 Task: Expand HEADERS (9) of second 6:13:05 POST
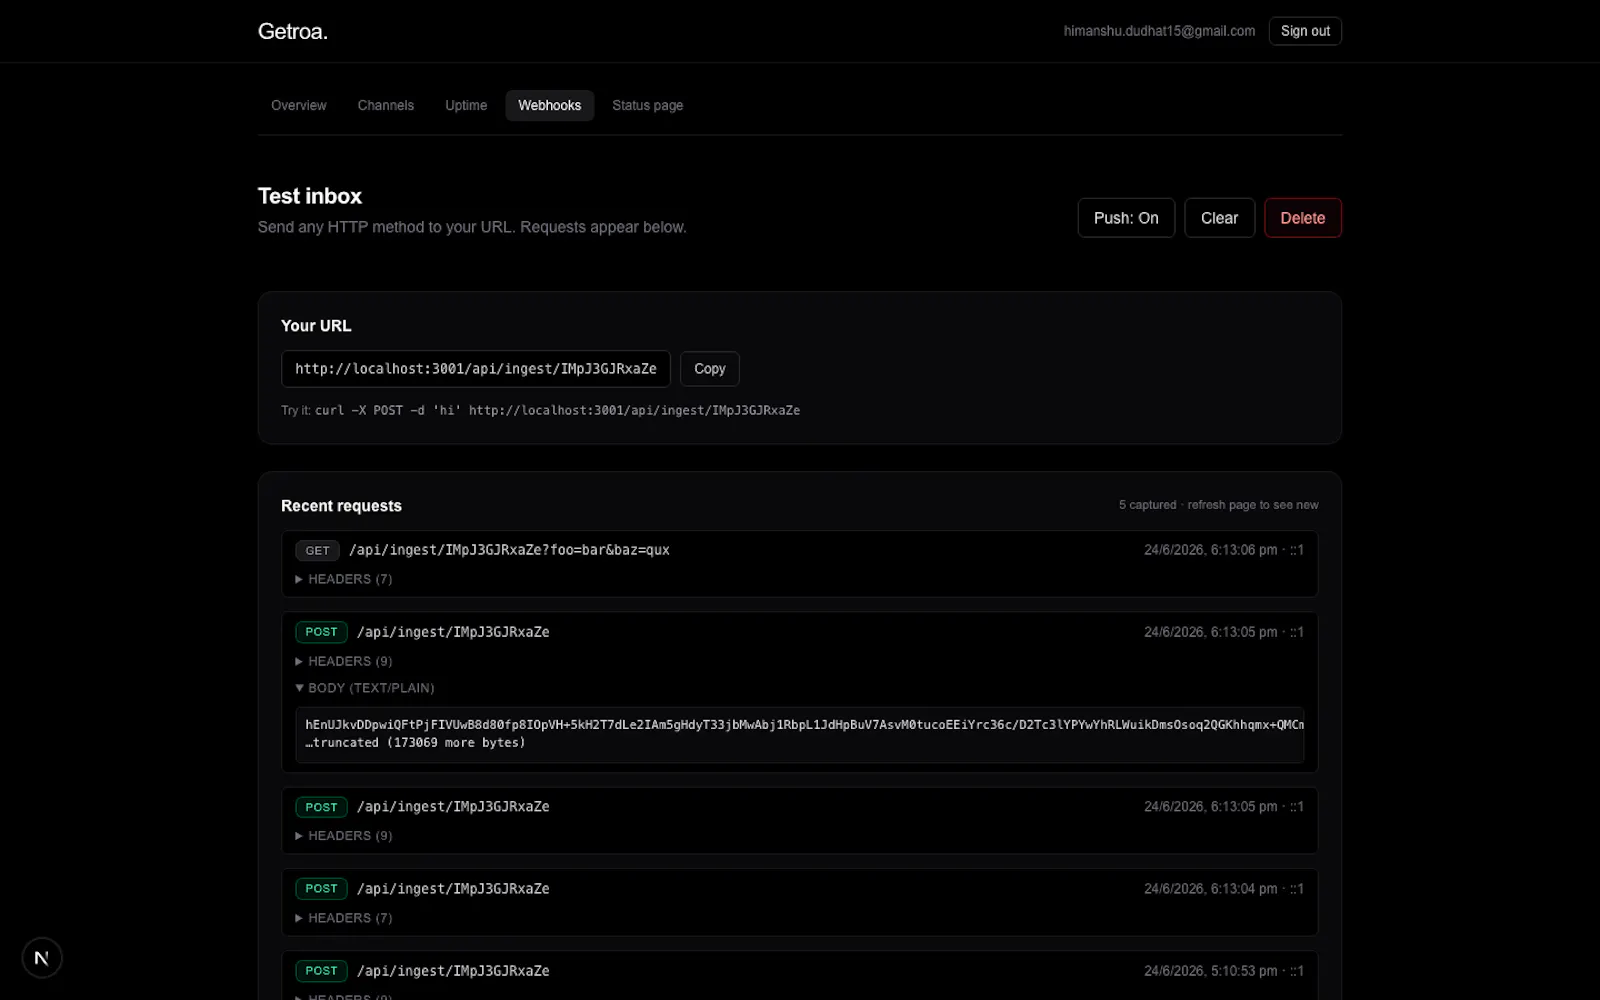pyautogui.click(x=344, y=836)
